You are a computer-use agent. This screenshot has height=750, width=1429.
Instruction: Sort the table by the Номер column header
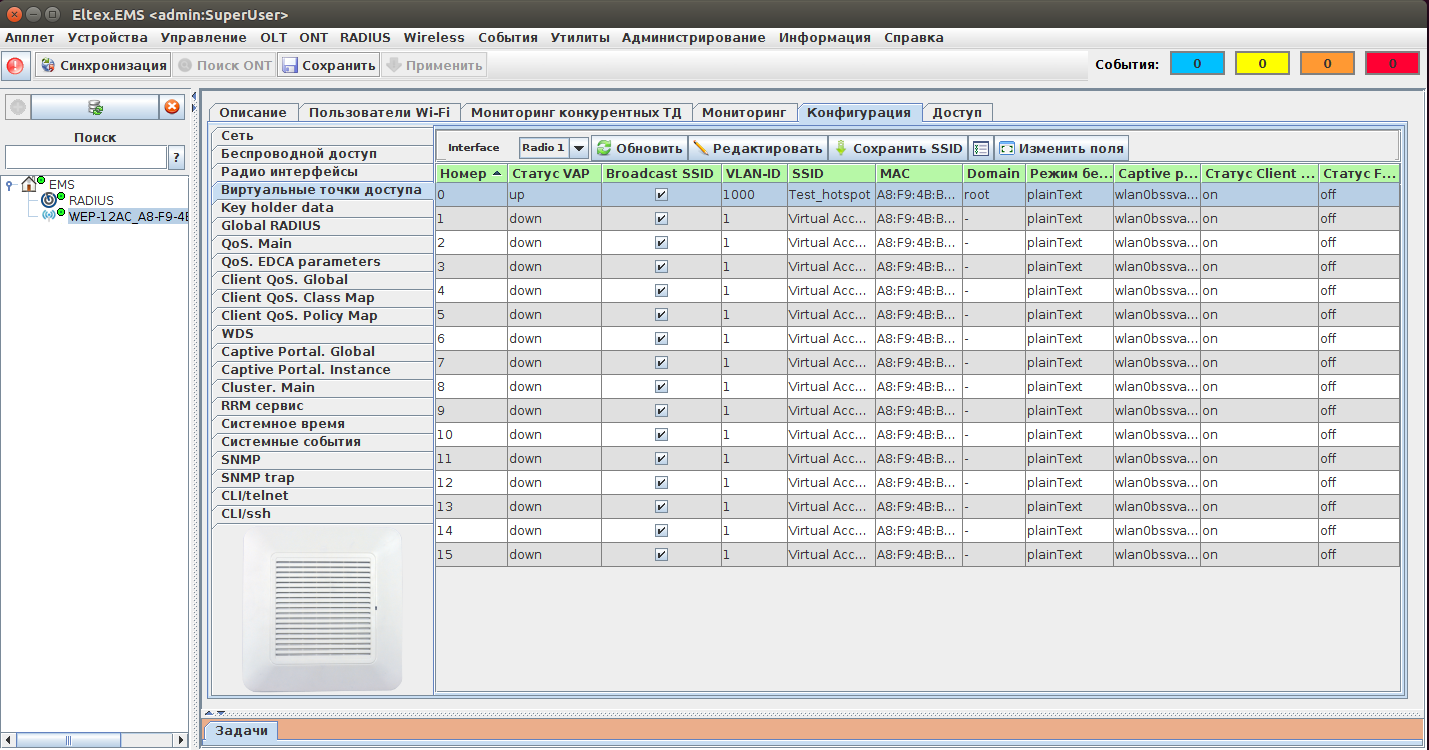coord(471,173)
